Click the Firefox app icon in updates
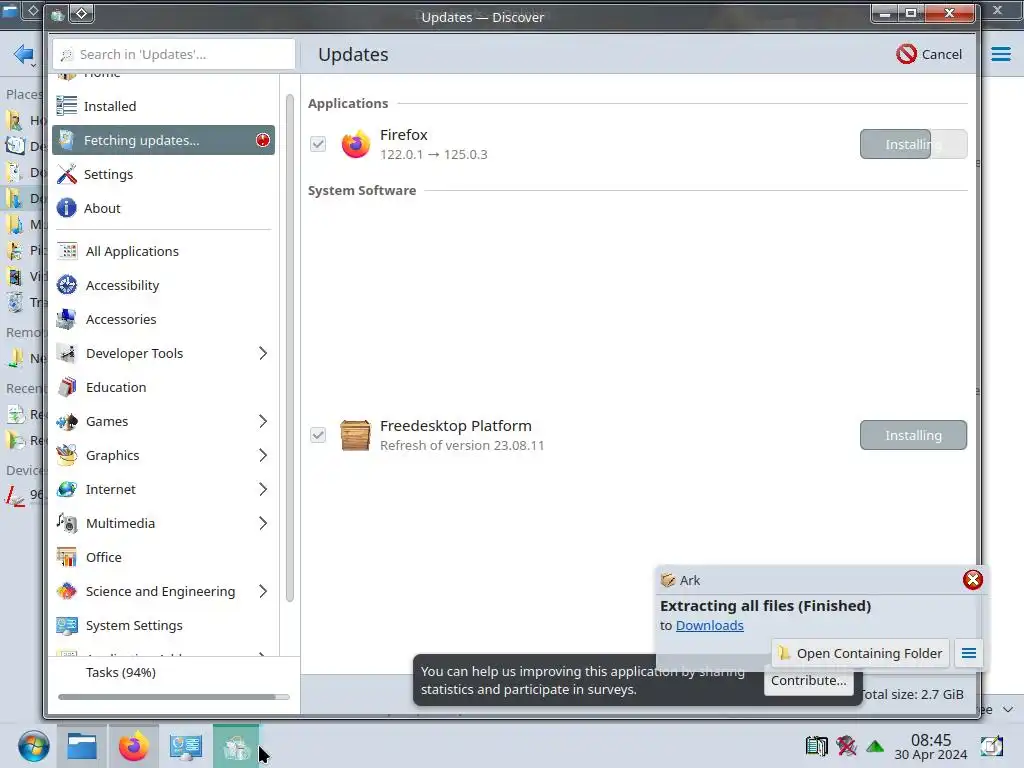The width and height of the screenshot is (1024, 768). pyautogui.click(x=355, y=144)
